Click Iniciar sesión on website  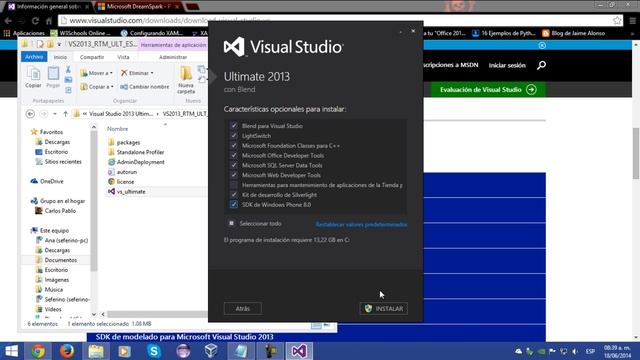click(x=507, y=65)
